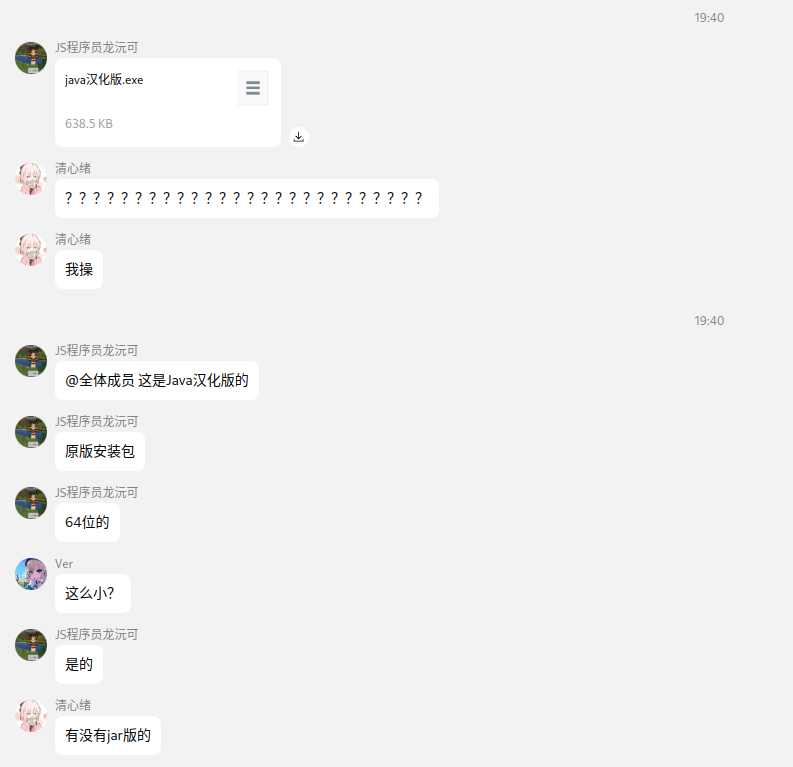The image size is (793, 767).
Task: Click the 638.5 KB file size text
Action: (x=89, y=124)
